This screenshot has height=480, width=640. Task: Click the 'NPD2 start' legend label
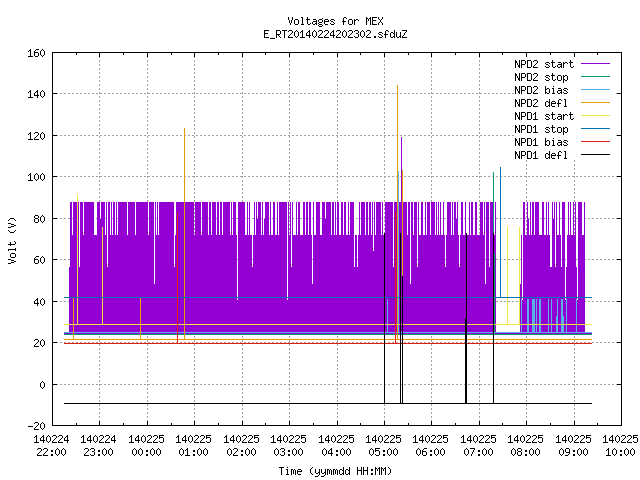tap(544, 64)
